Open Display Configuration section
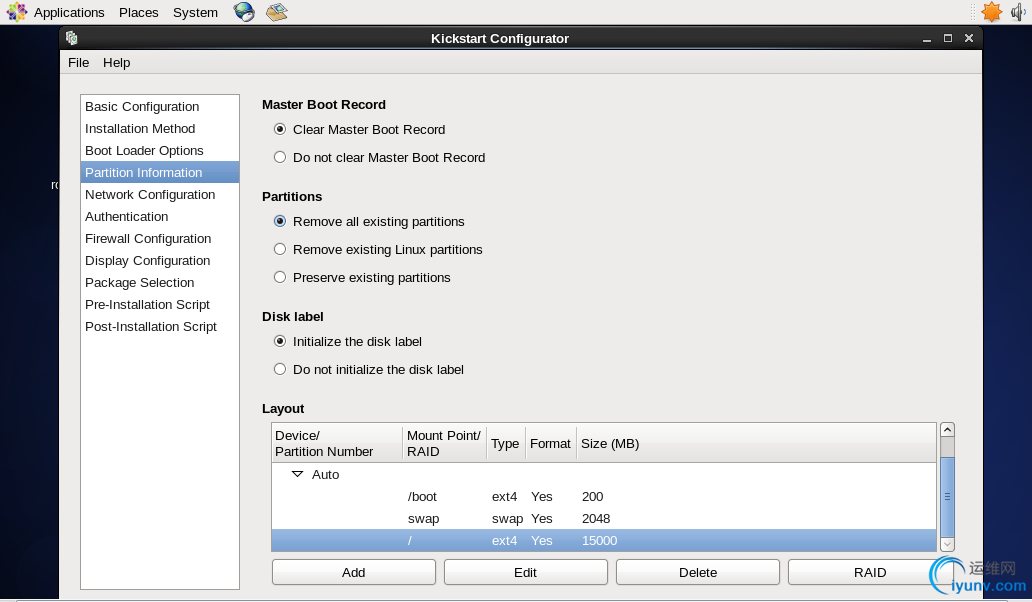This screenshot has height=602, width=1032. [159, 261]
